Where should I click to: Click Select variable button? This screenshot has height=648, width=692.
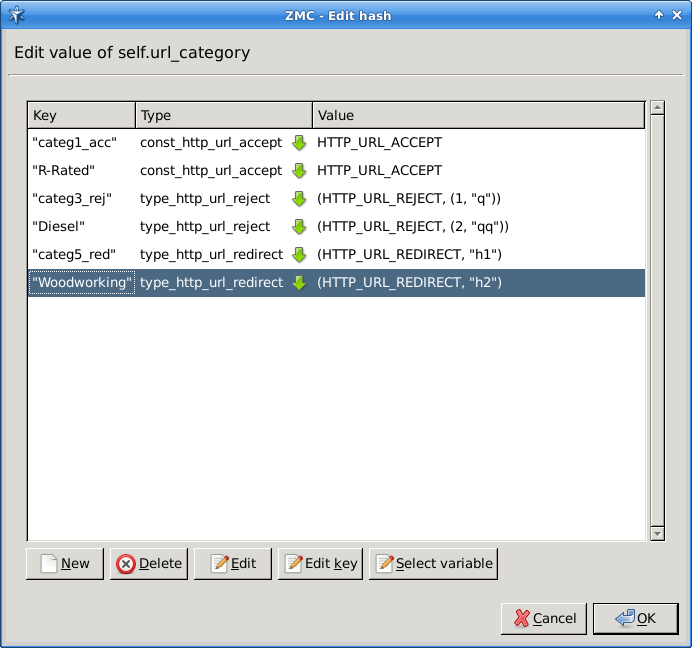[x=433, y=564]
